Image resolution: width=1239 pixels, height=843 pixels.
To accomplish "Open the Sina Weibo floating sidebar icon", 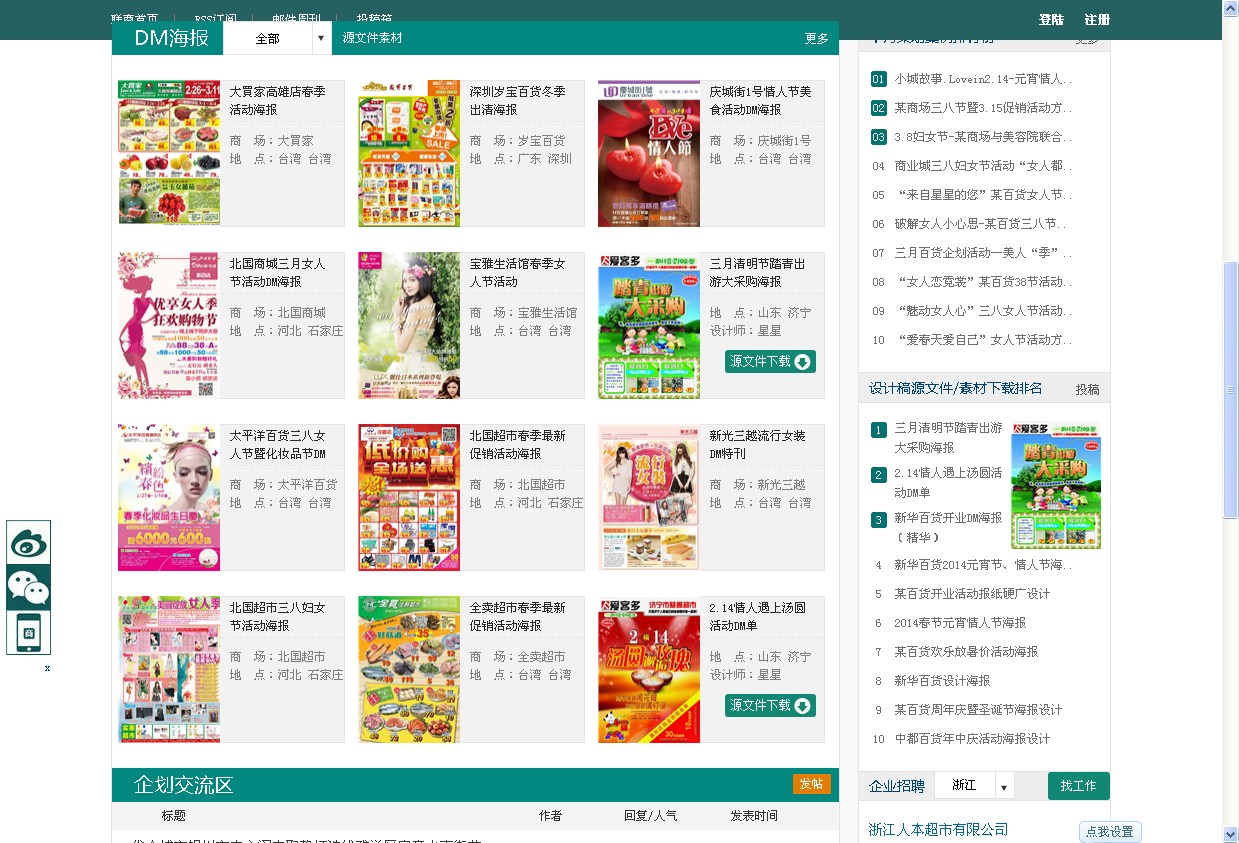I will (28, 542).
